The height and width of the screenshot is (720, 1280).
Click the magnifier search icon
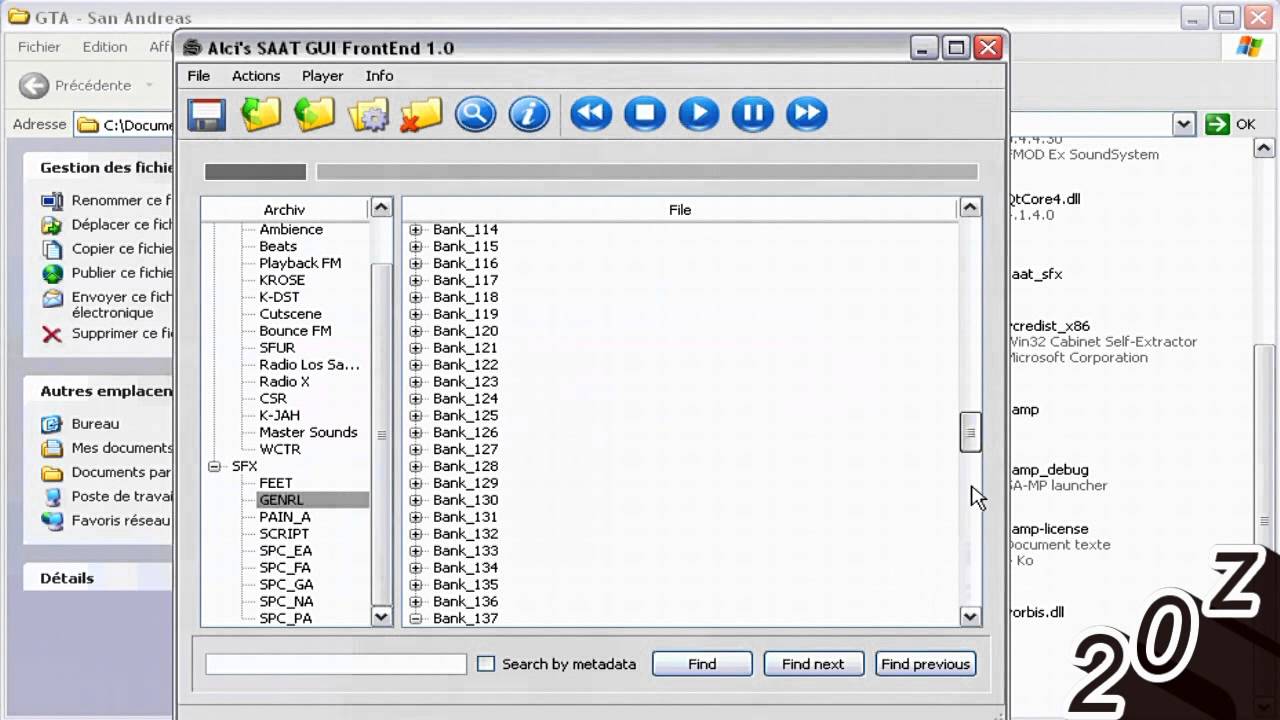476,114
